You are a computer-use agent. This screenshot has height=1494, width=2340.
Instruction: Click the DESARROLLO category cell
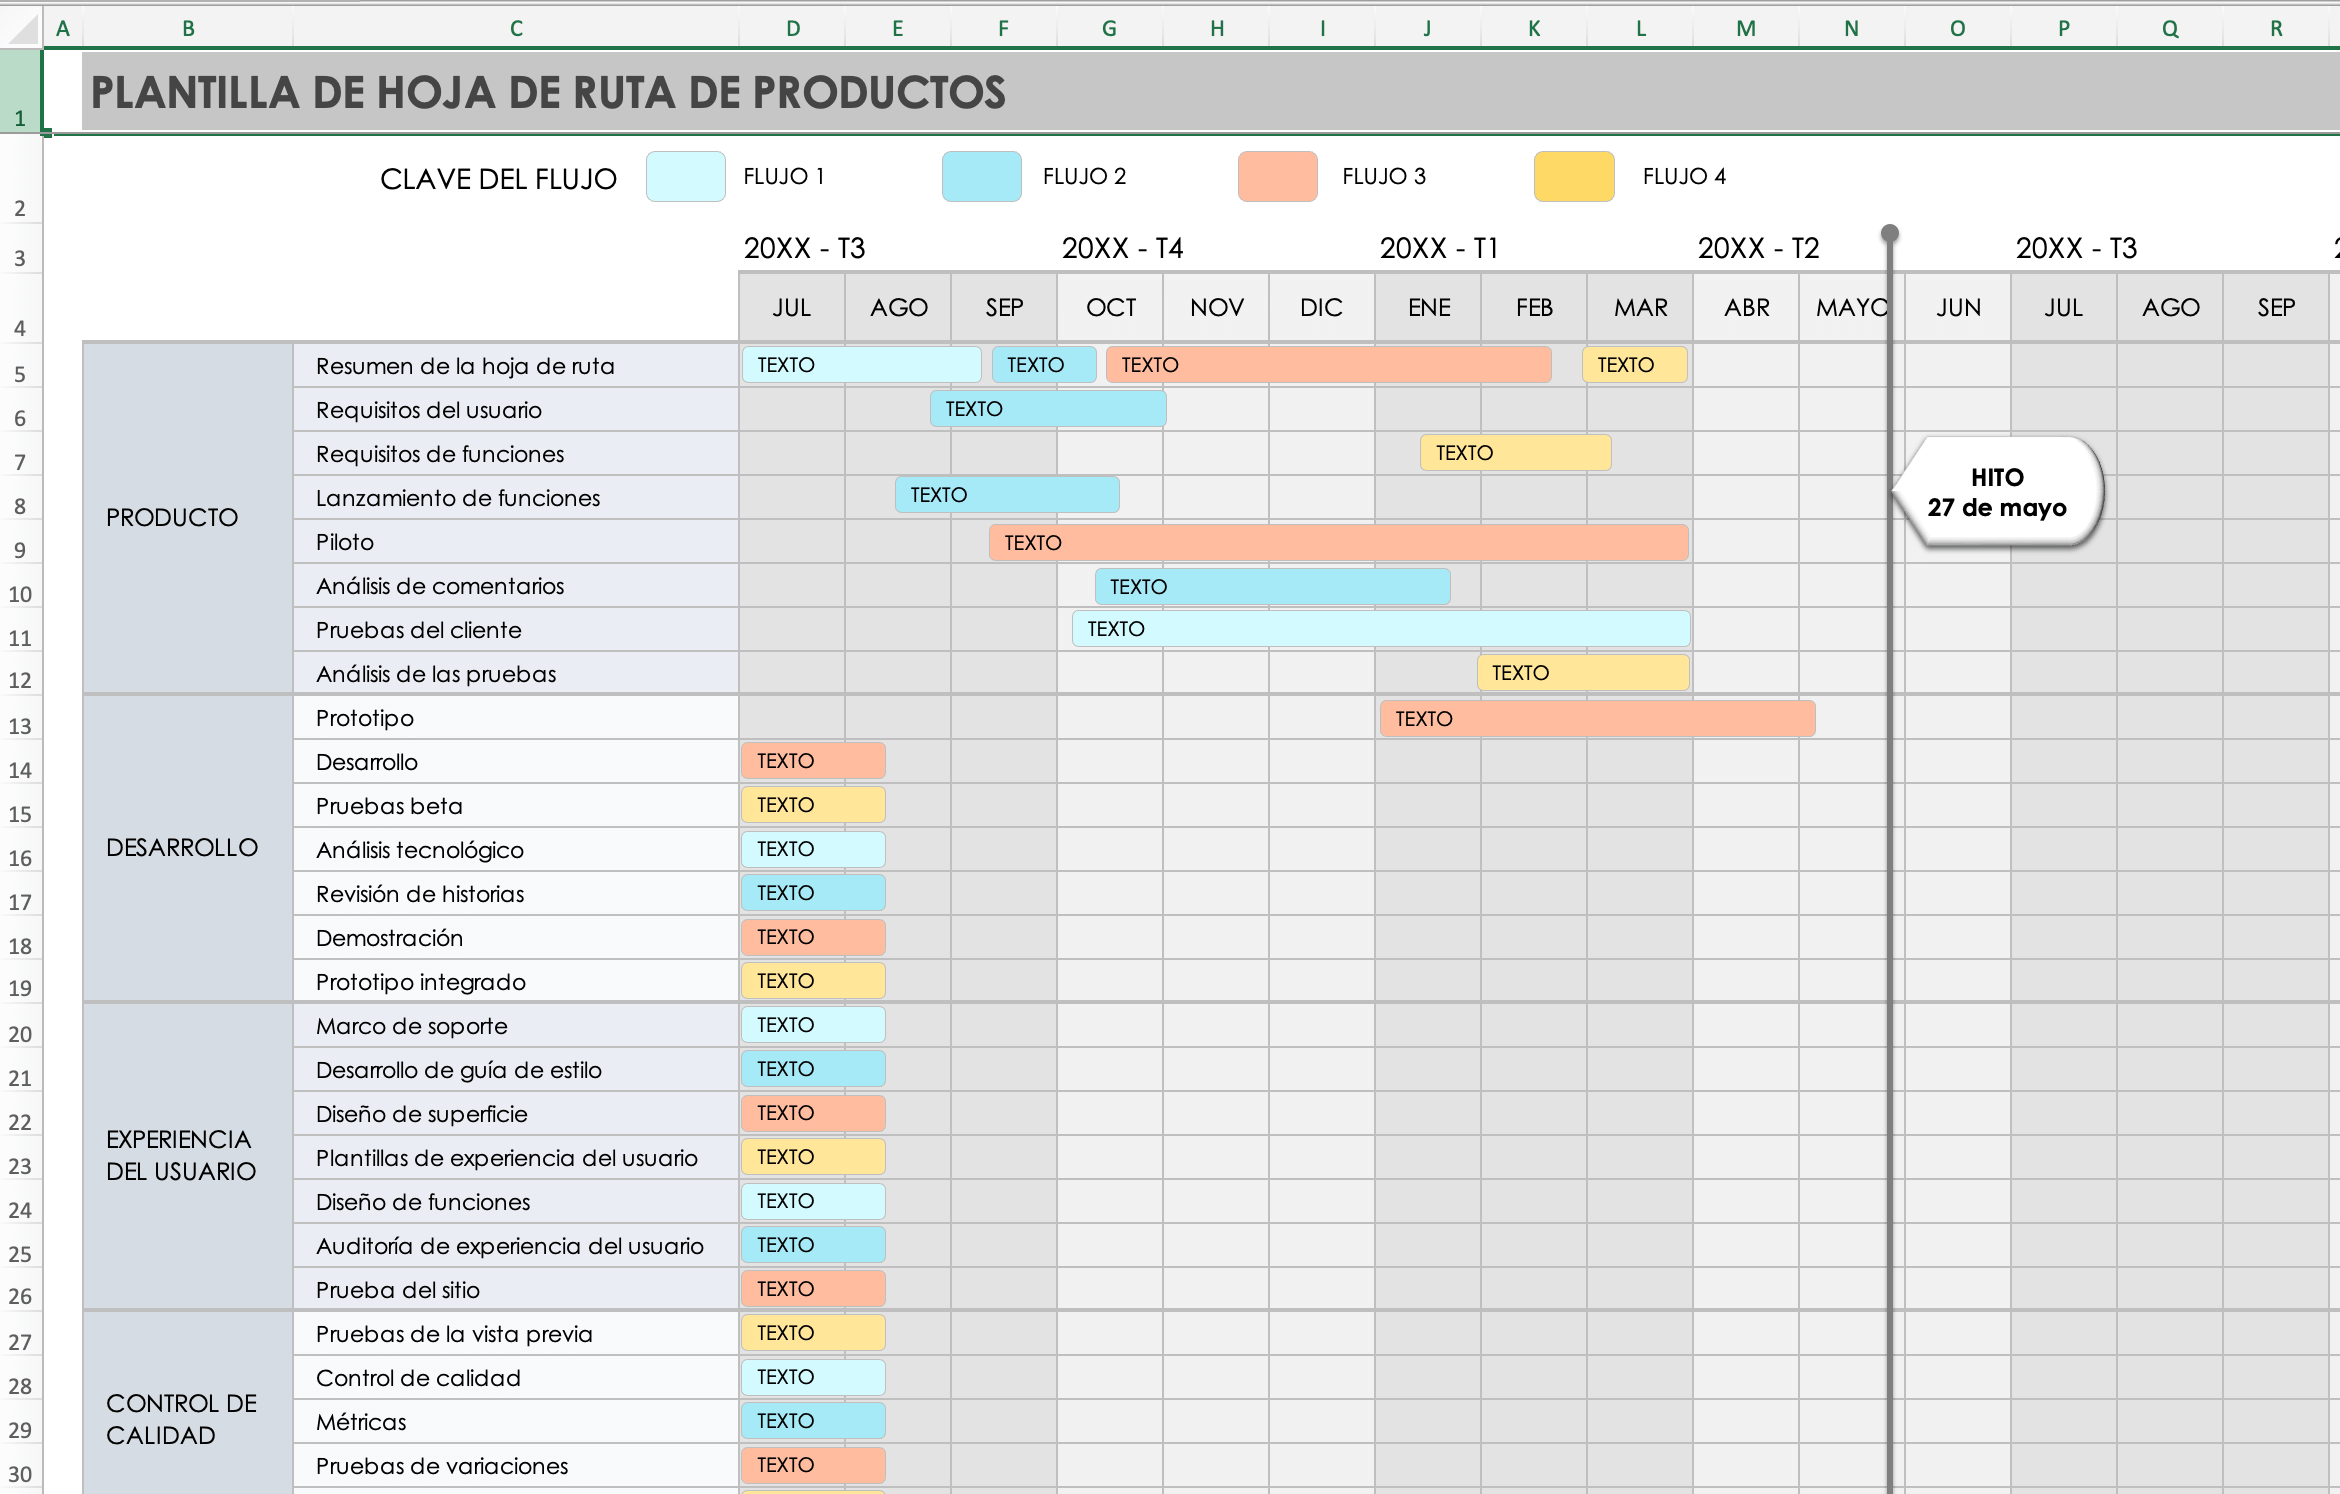pos(188,848)
